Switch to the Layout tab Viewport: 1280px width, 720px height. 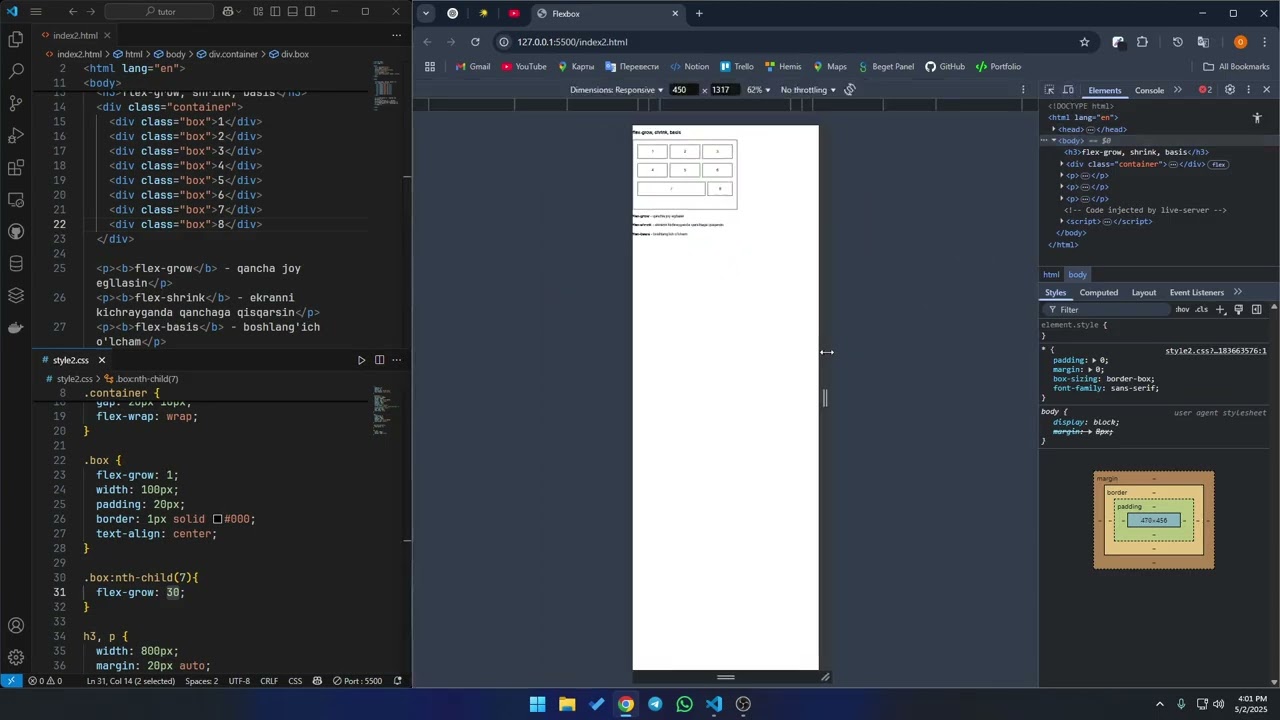(1144, 293)
